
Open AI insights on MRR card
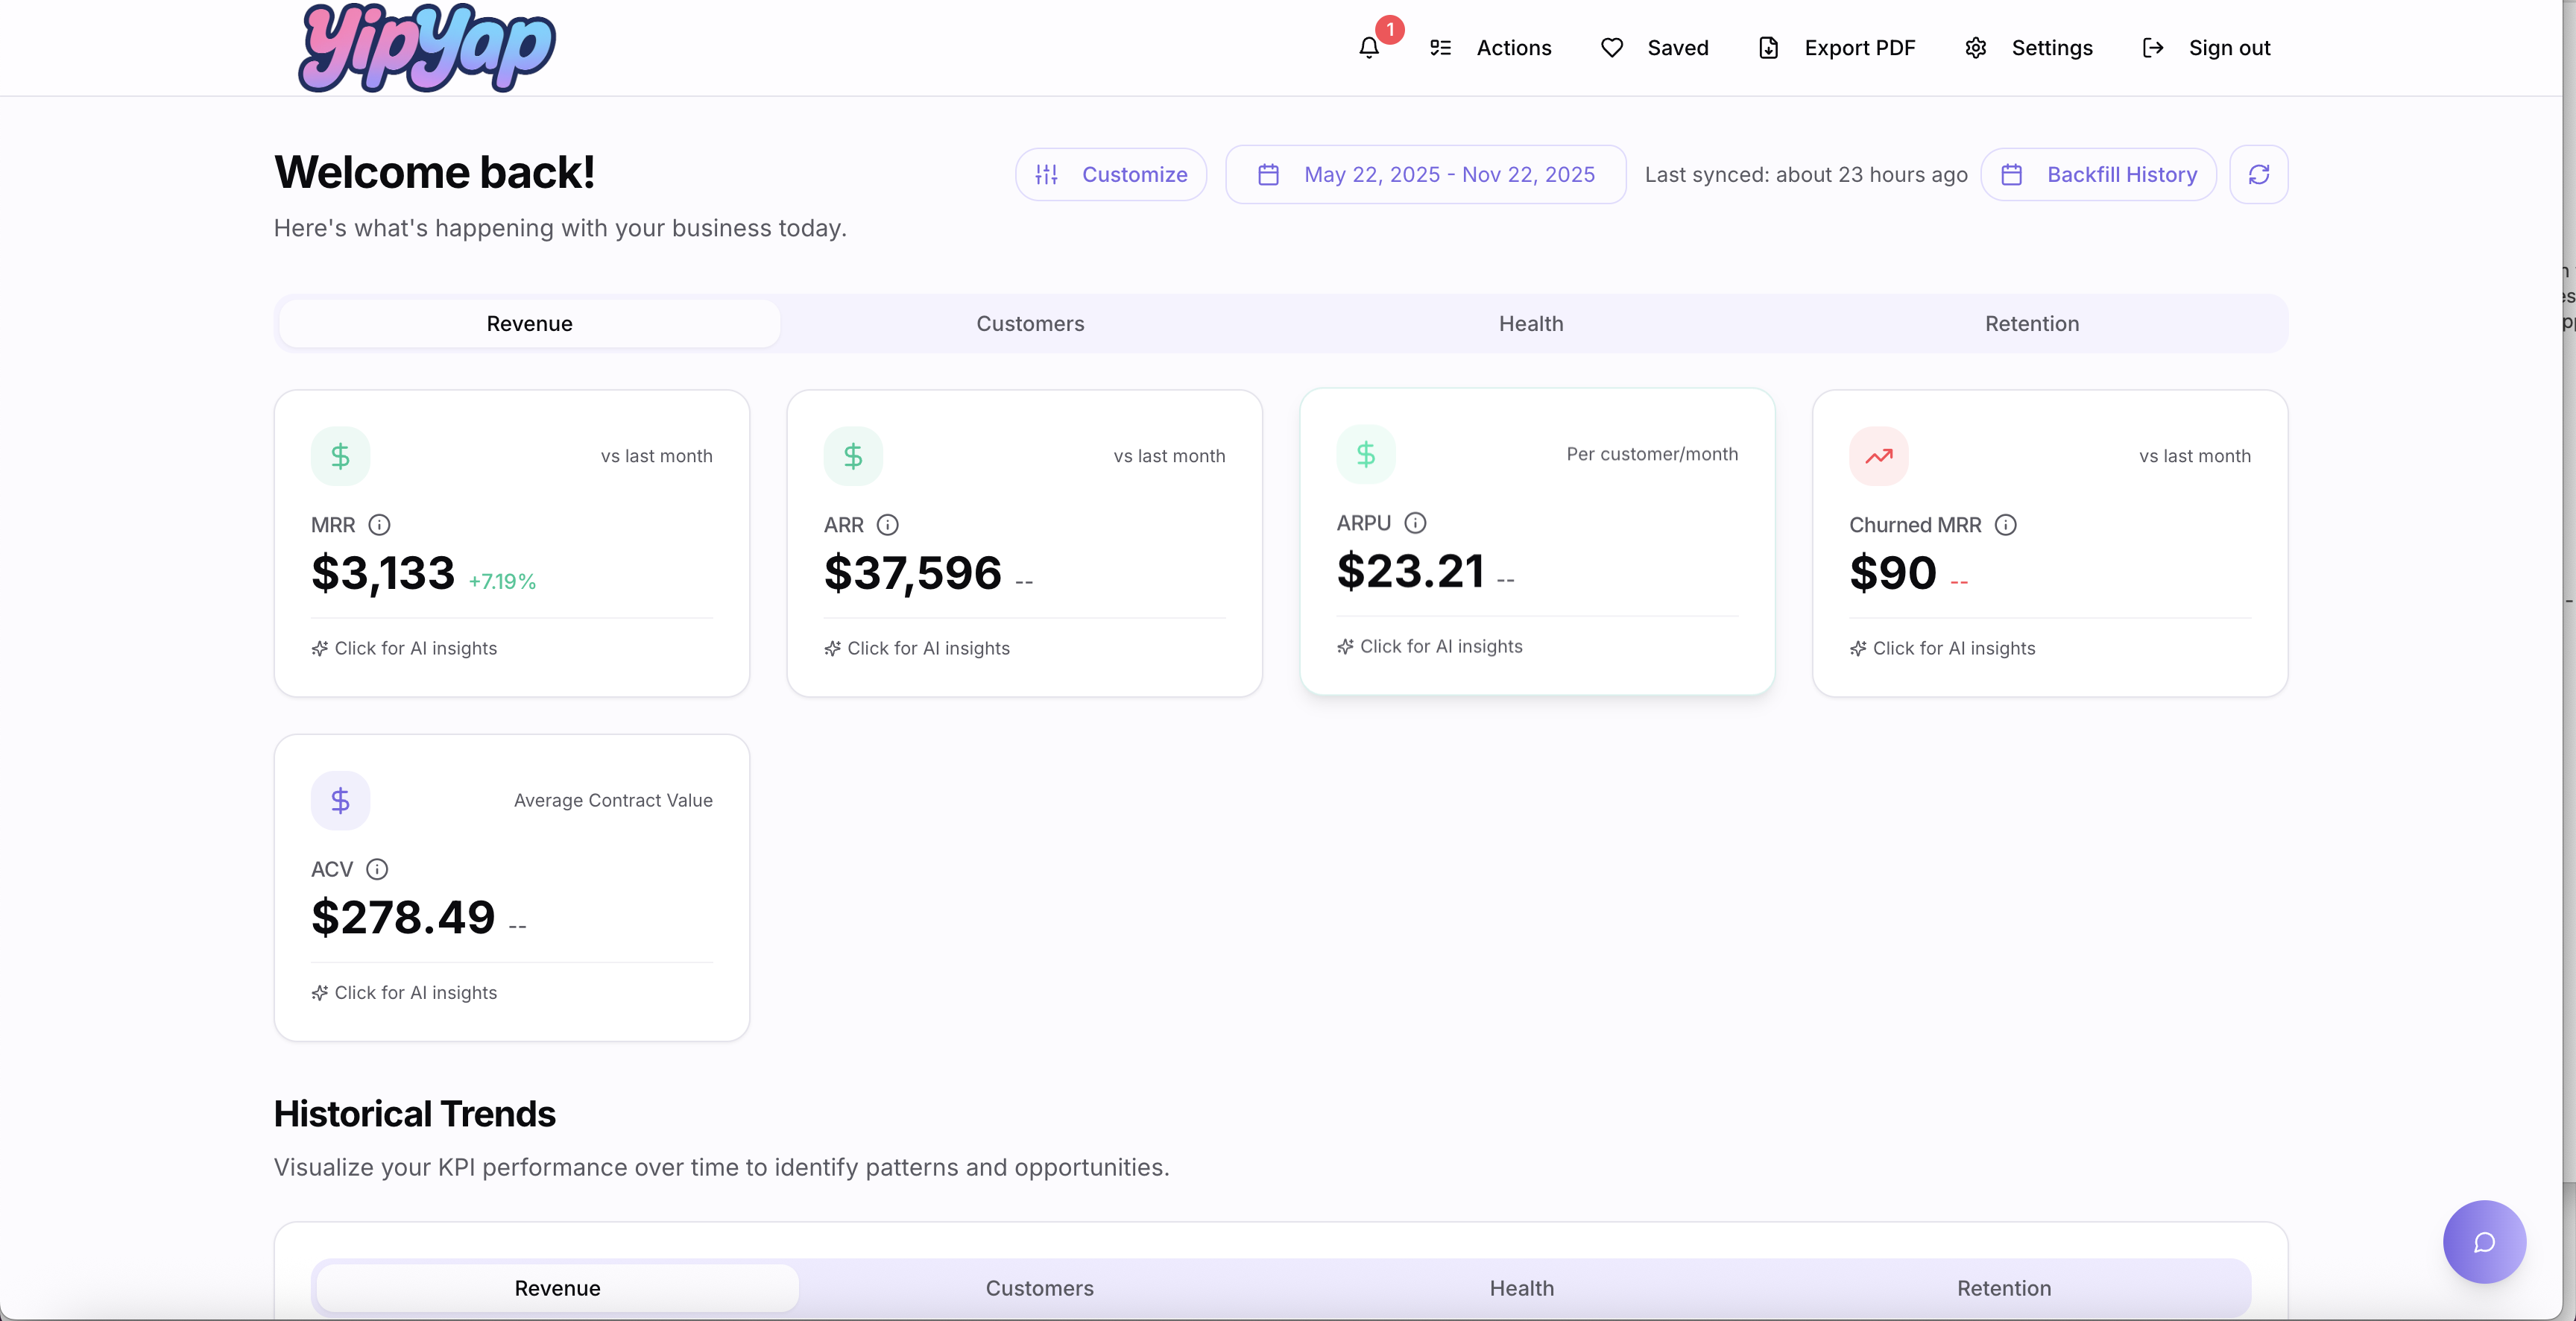click(x=404, y=648)
